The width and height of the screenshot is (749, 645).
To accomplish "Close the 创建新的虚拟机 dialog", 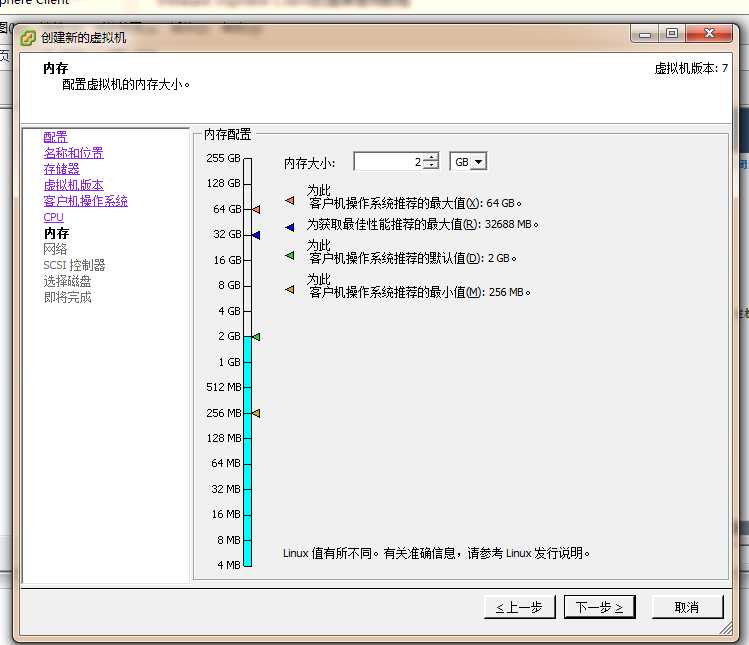I will click(709, 33).
